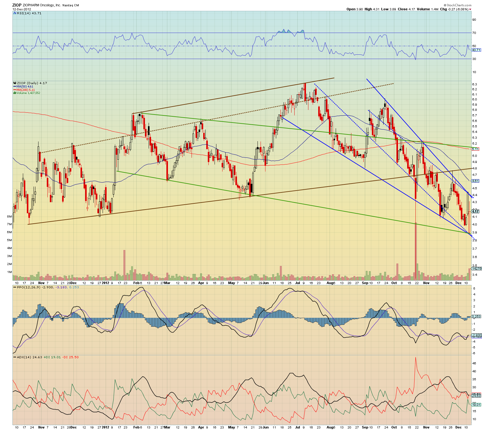Click the July price peak candlestick
The width and height of the screenshot is (492, 432).
305,92
